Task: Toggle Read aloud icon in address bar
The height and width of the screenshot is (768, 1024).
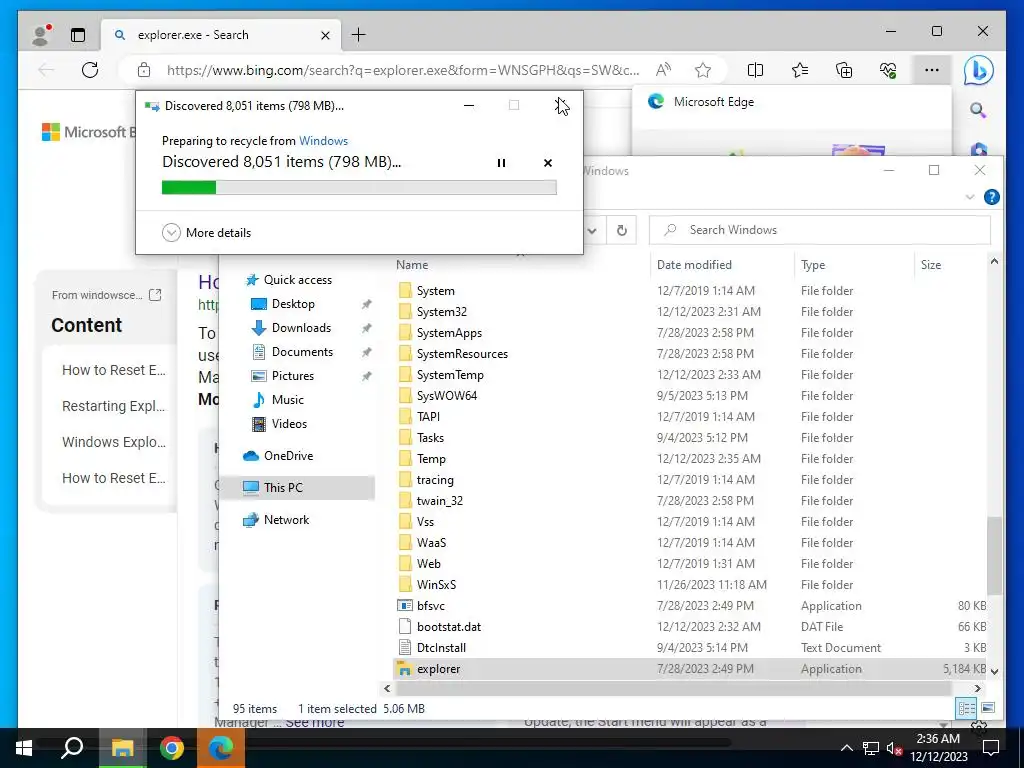Action: [x=663, y=70]
